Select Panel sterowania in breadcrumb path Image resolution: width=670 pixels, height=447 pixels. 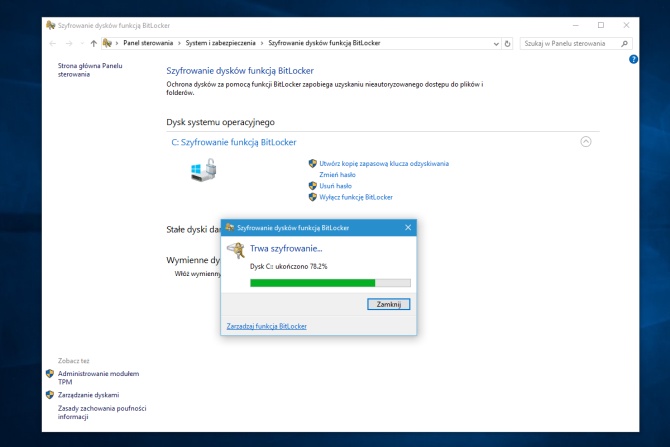tap(147, 44)
